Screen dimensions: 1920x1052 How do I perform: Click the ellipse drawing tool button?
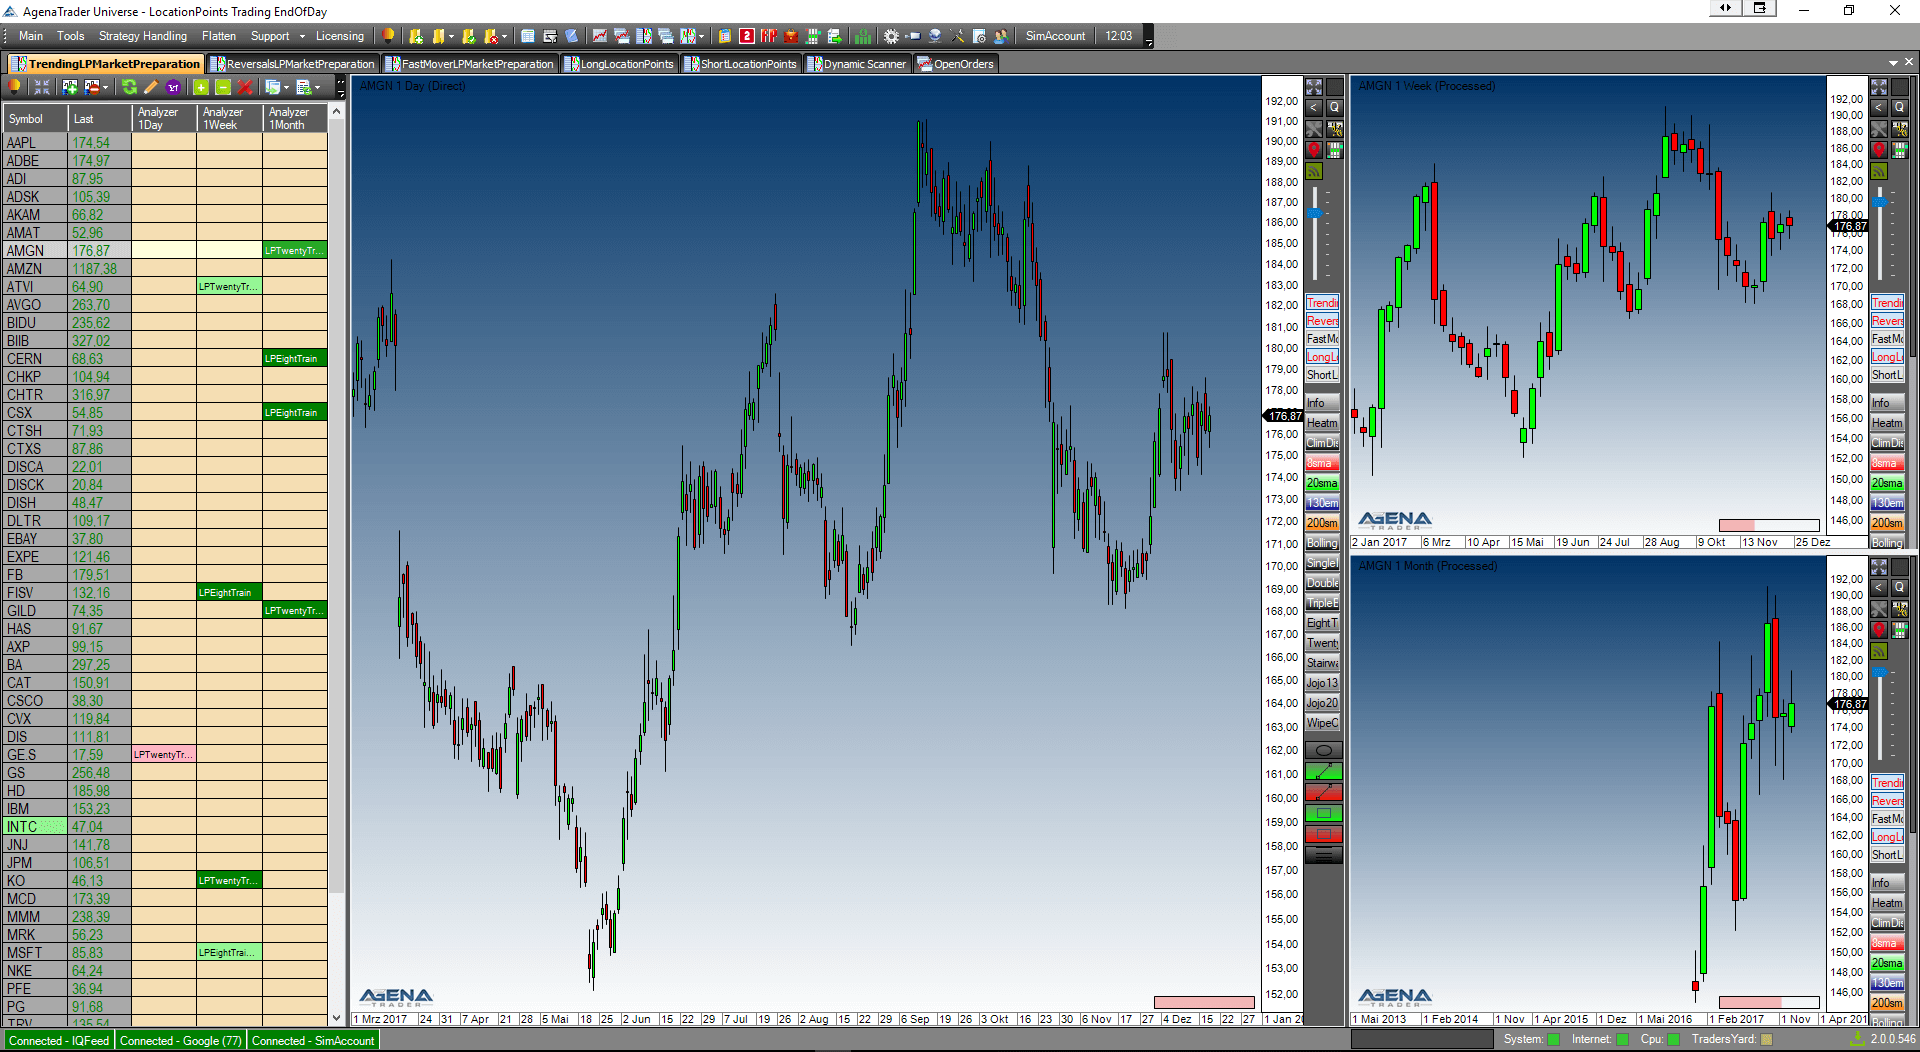(1323, 751)
